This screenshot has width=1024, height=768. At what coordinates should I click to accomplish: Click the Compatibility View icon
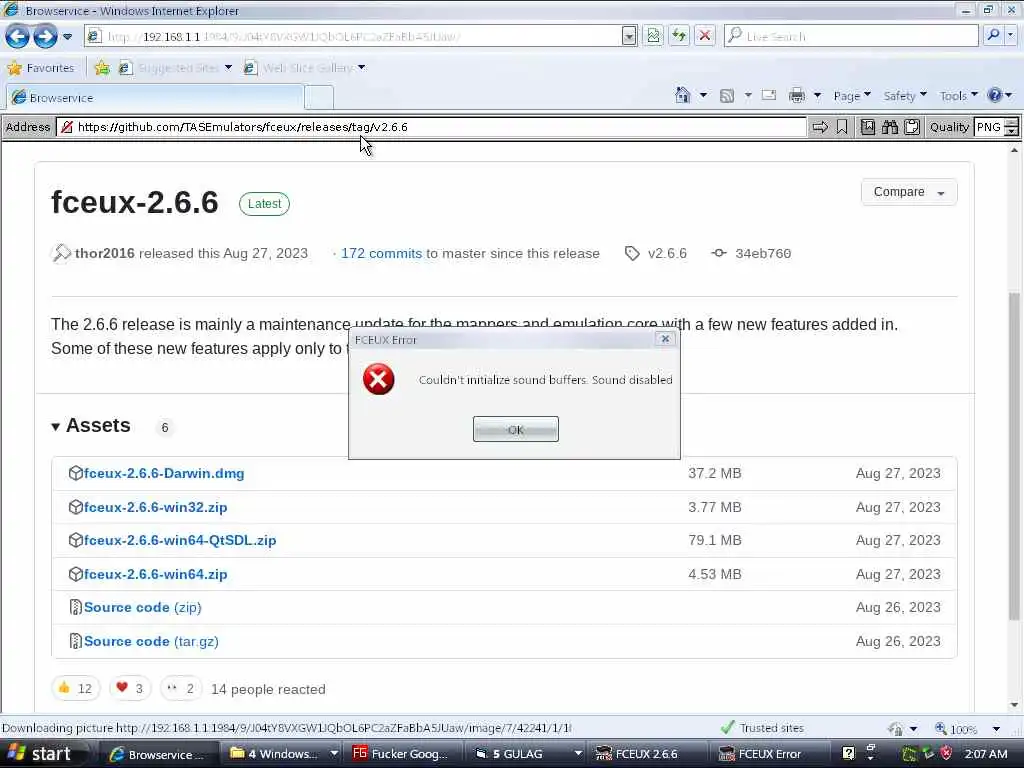point(653,36)
